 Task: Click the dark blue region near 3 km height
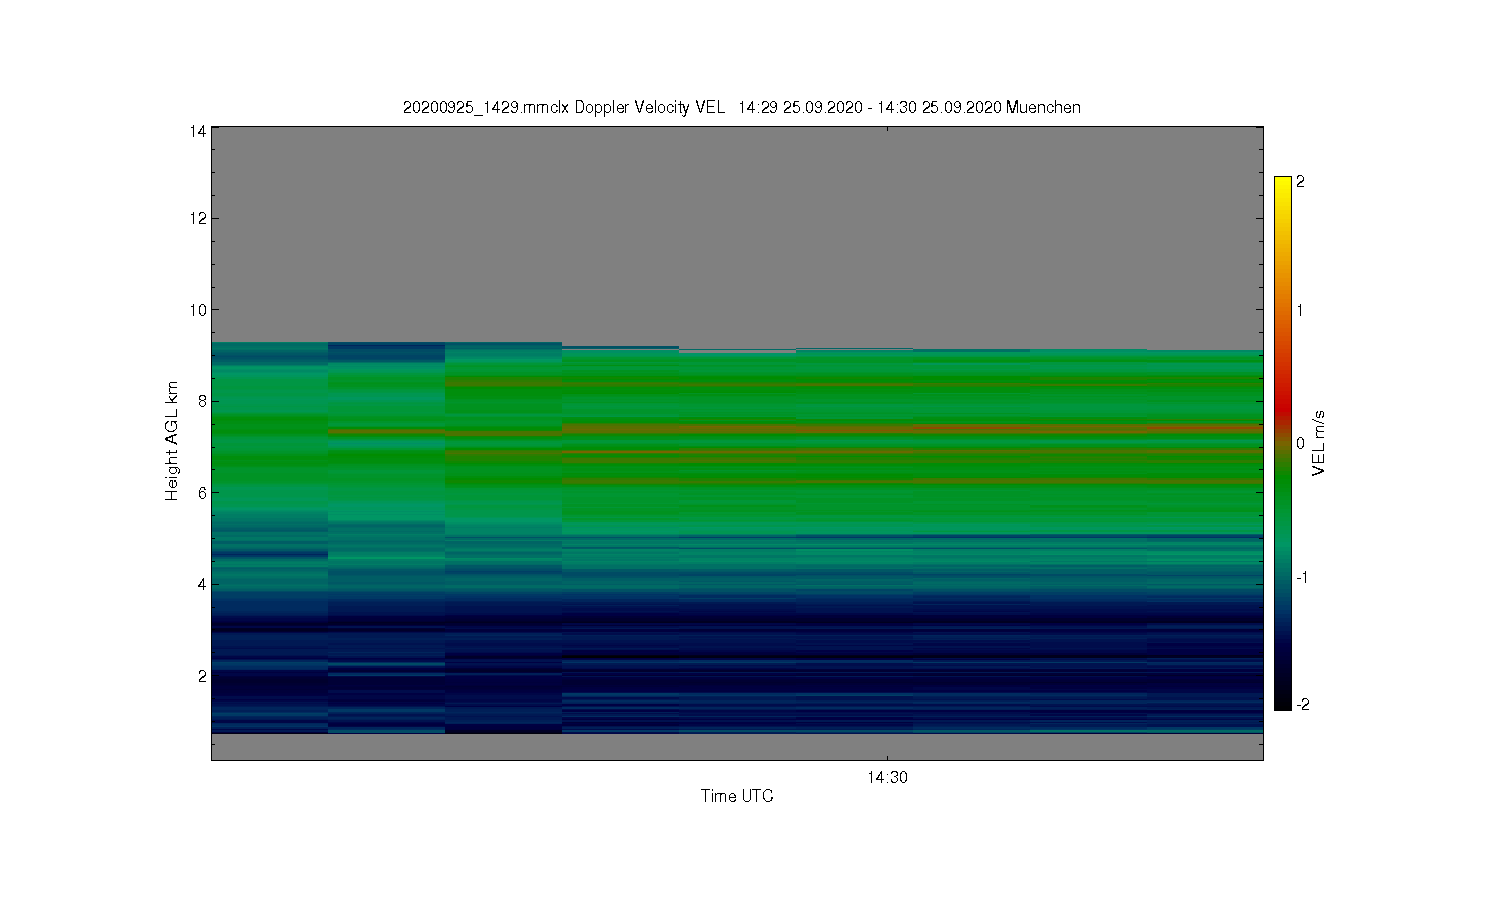point(737,625)
